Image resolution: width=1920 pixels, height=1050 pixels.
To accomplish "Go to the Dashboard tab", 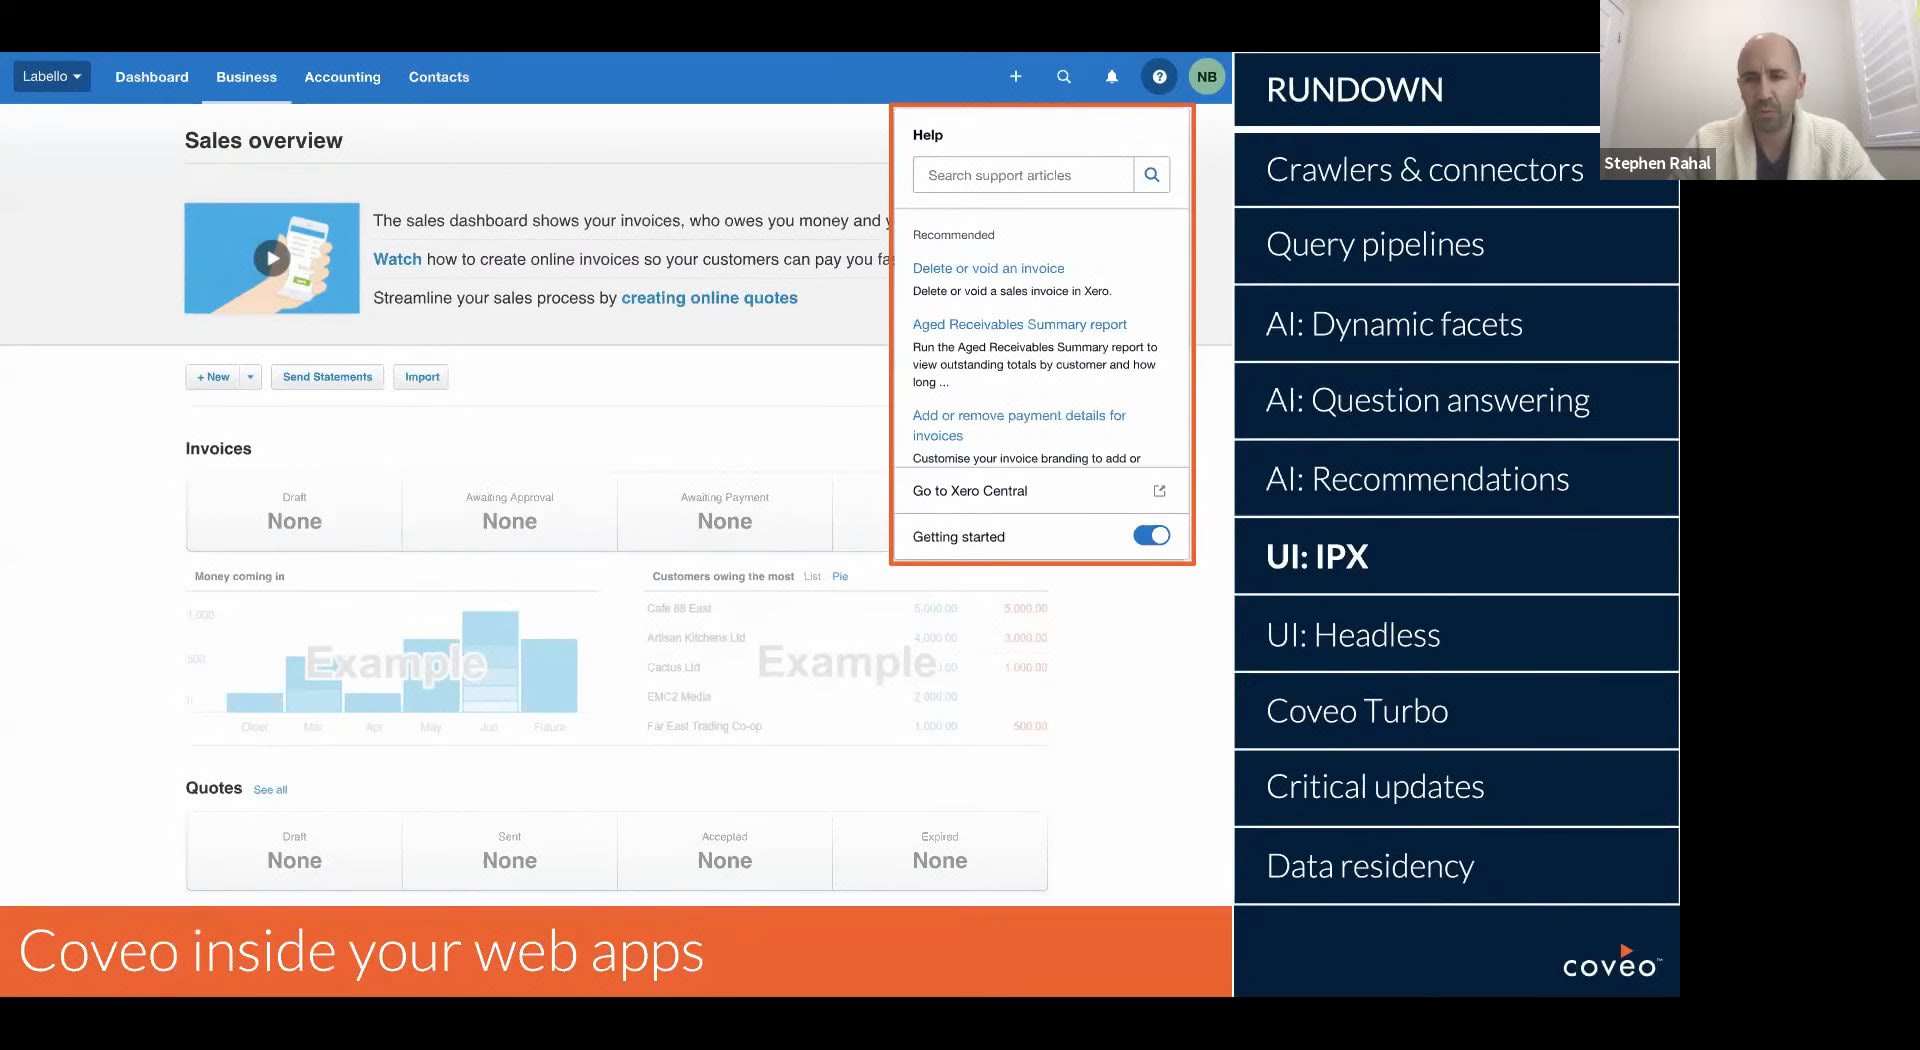I will tap(151, 77).
